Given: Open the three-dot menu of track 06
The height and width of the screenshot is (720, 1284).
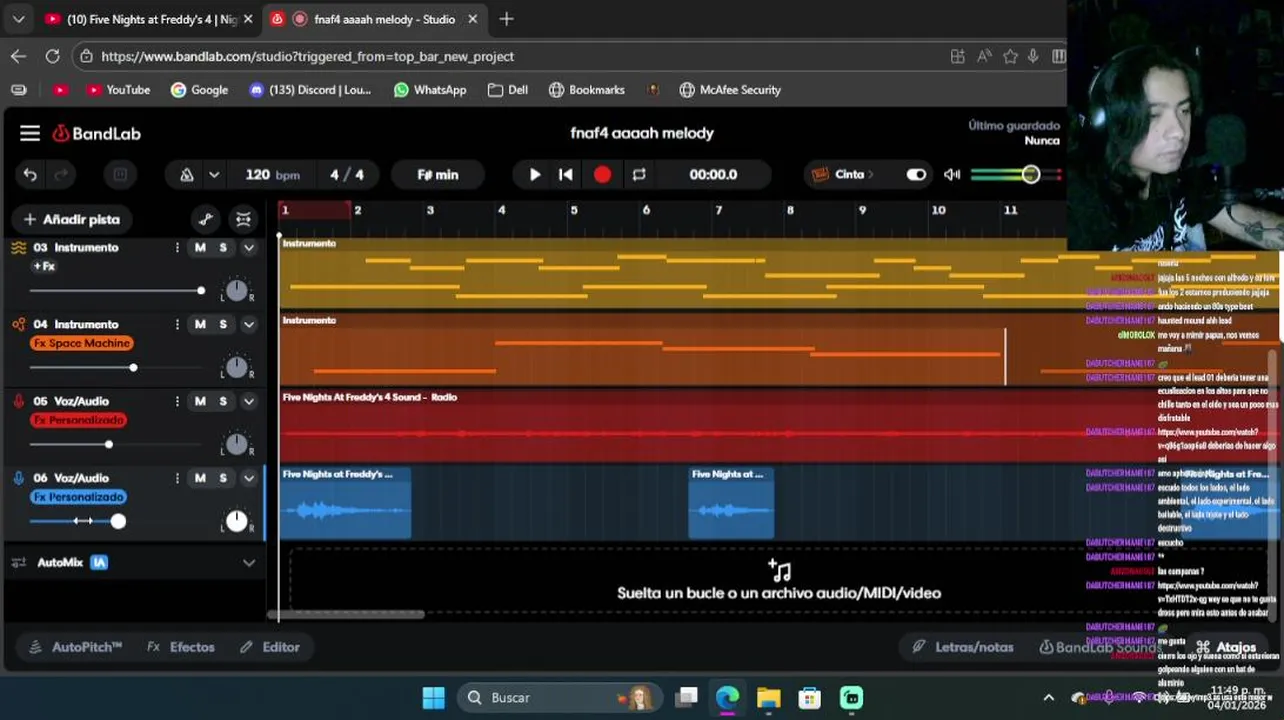Looking at the screenshot, I should 177,478.
